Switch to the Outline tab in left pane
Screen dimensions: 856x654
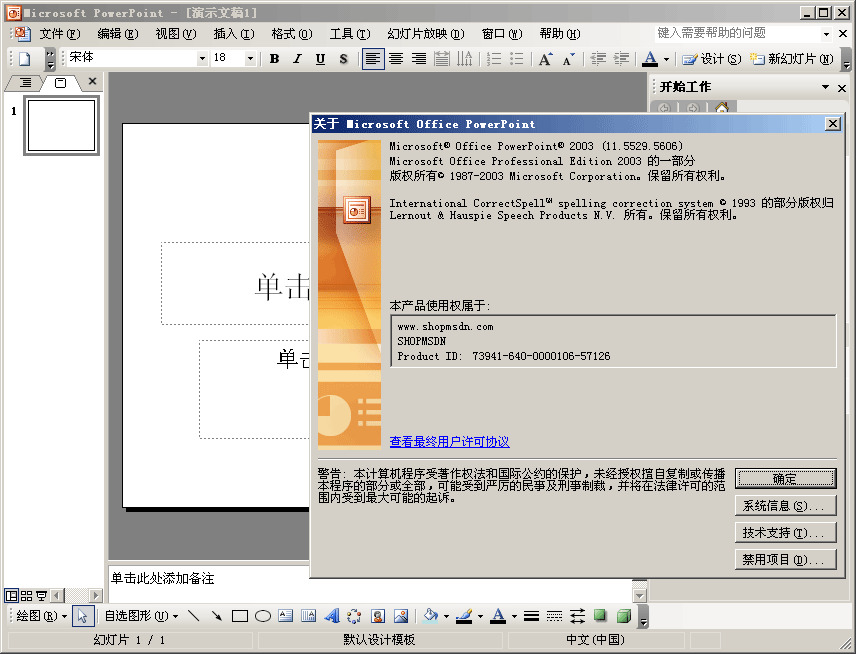[25, 82]
